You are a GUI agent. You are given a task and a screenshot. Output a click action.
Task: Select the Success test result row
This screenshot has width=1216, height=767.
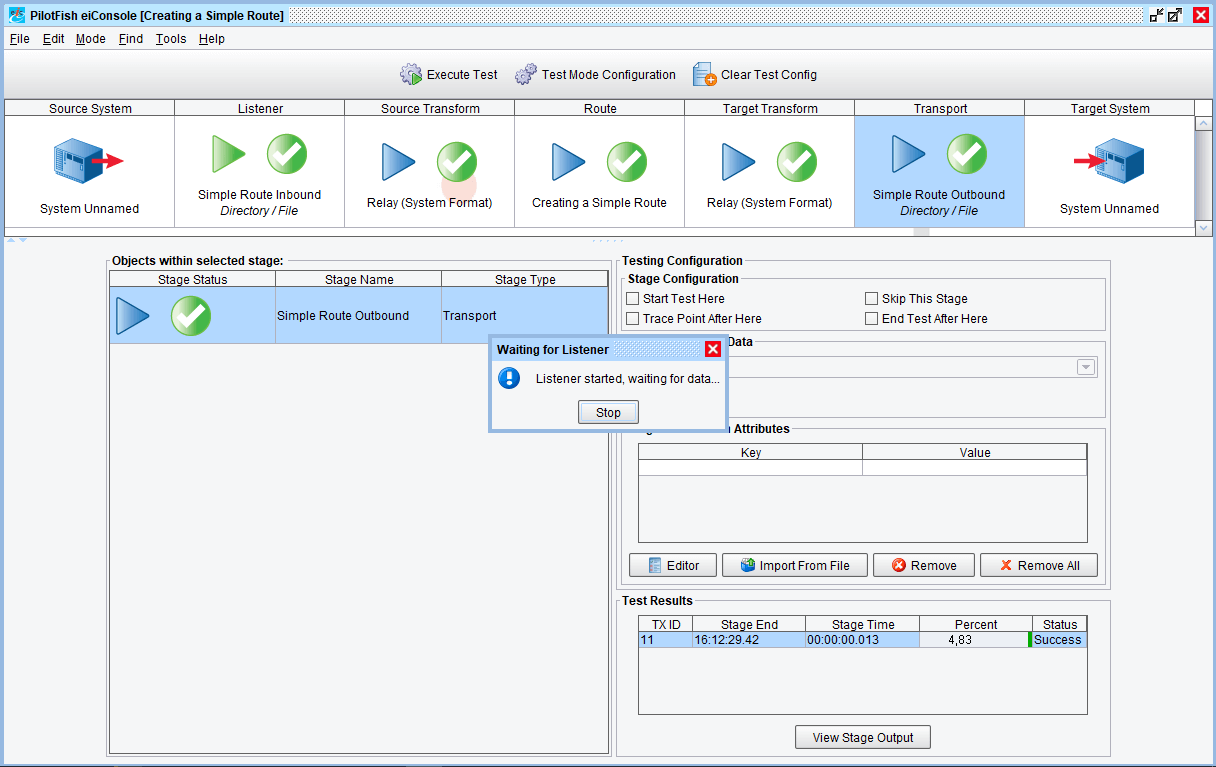point(862,640)
